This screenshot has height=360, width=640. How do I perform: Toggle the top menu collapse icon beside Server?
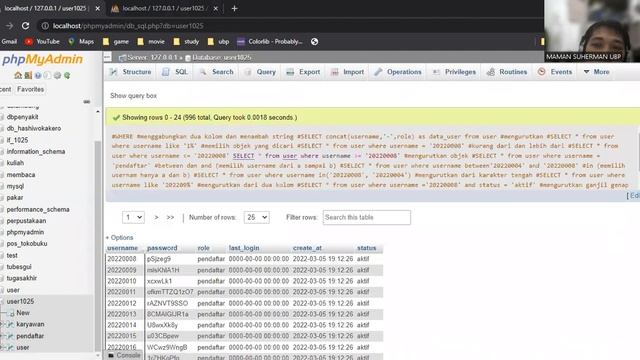click(x=107, y=57)
